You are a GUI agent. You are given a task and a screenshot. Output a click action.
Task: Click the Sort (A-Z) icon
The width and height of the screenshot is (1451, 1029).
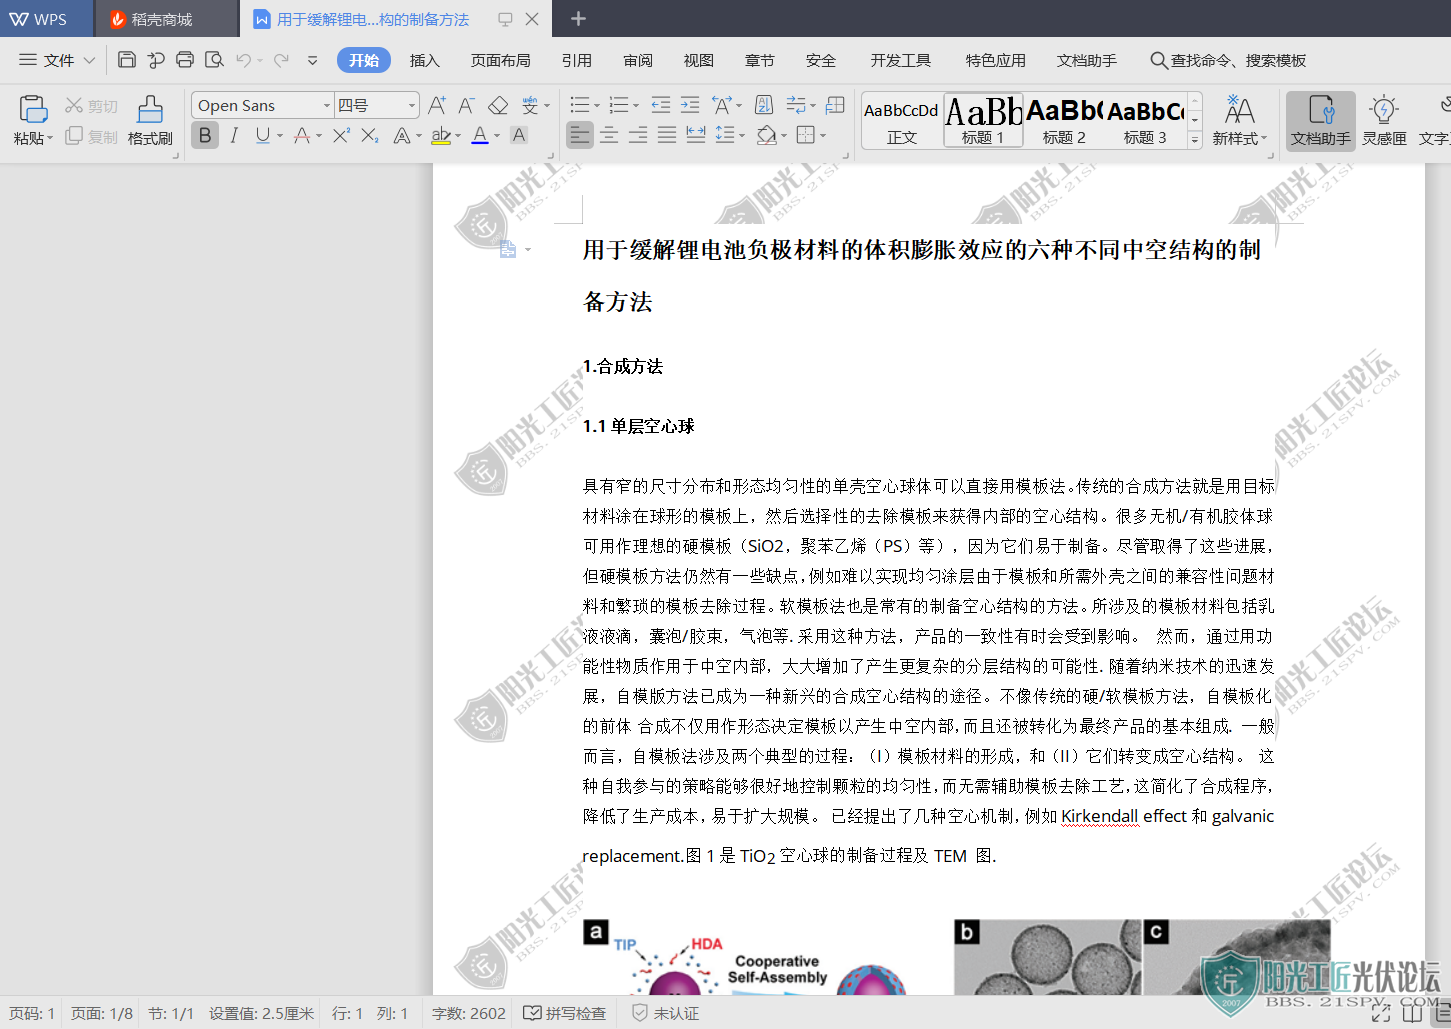(x=764, y=105)
